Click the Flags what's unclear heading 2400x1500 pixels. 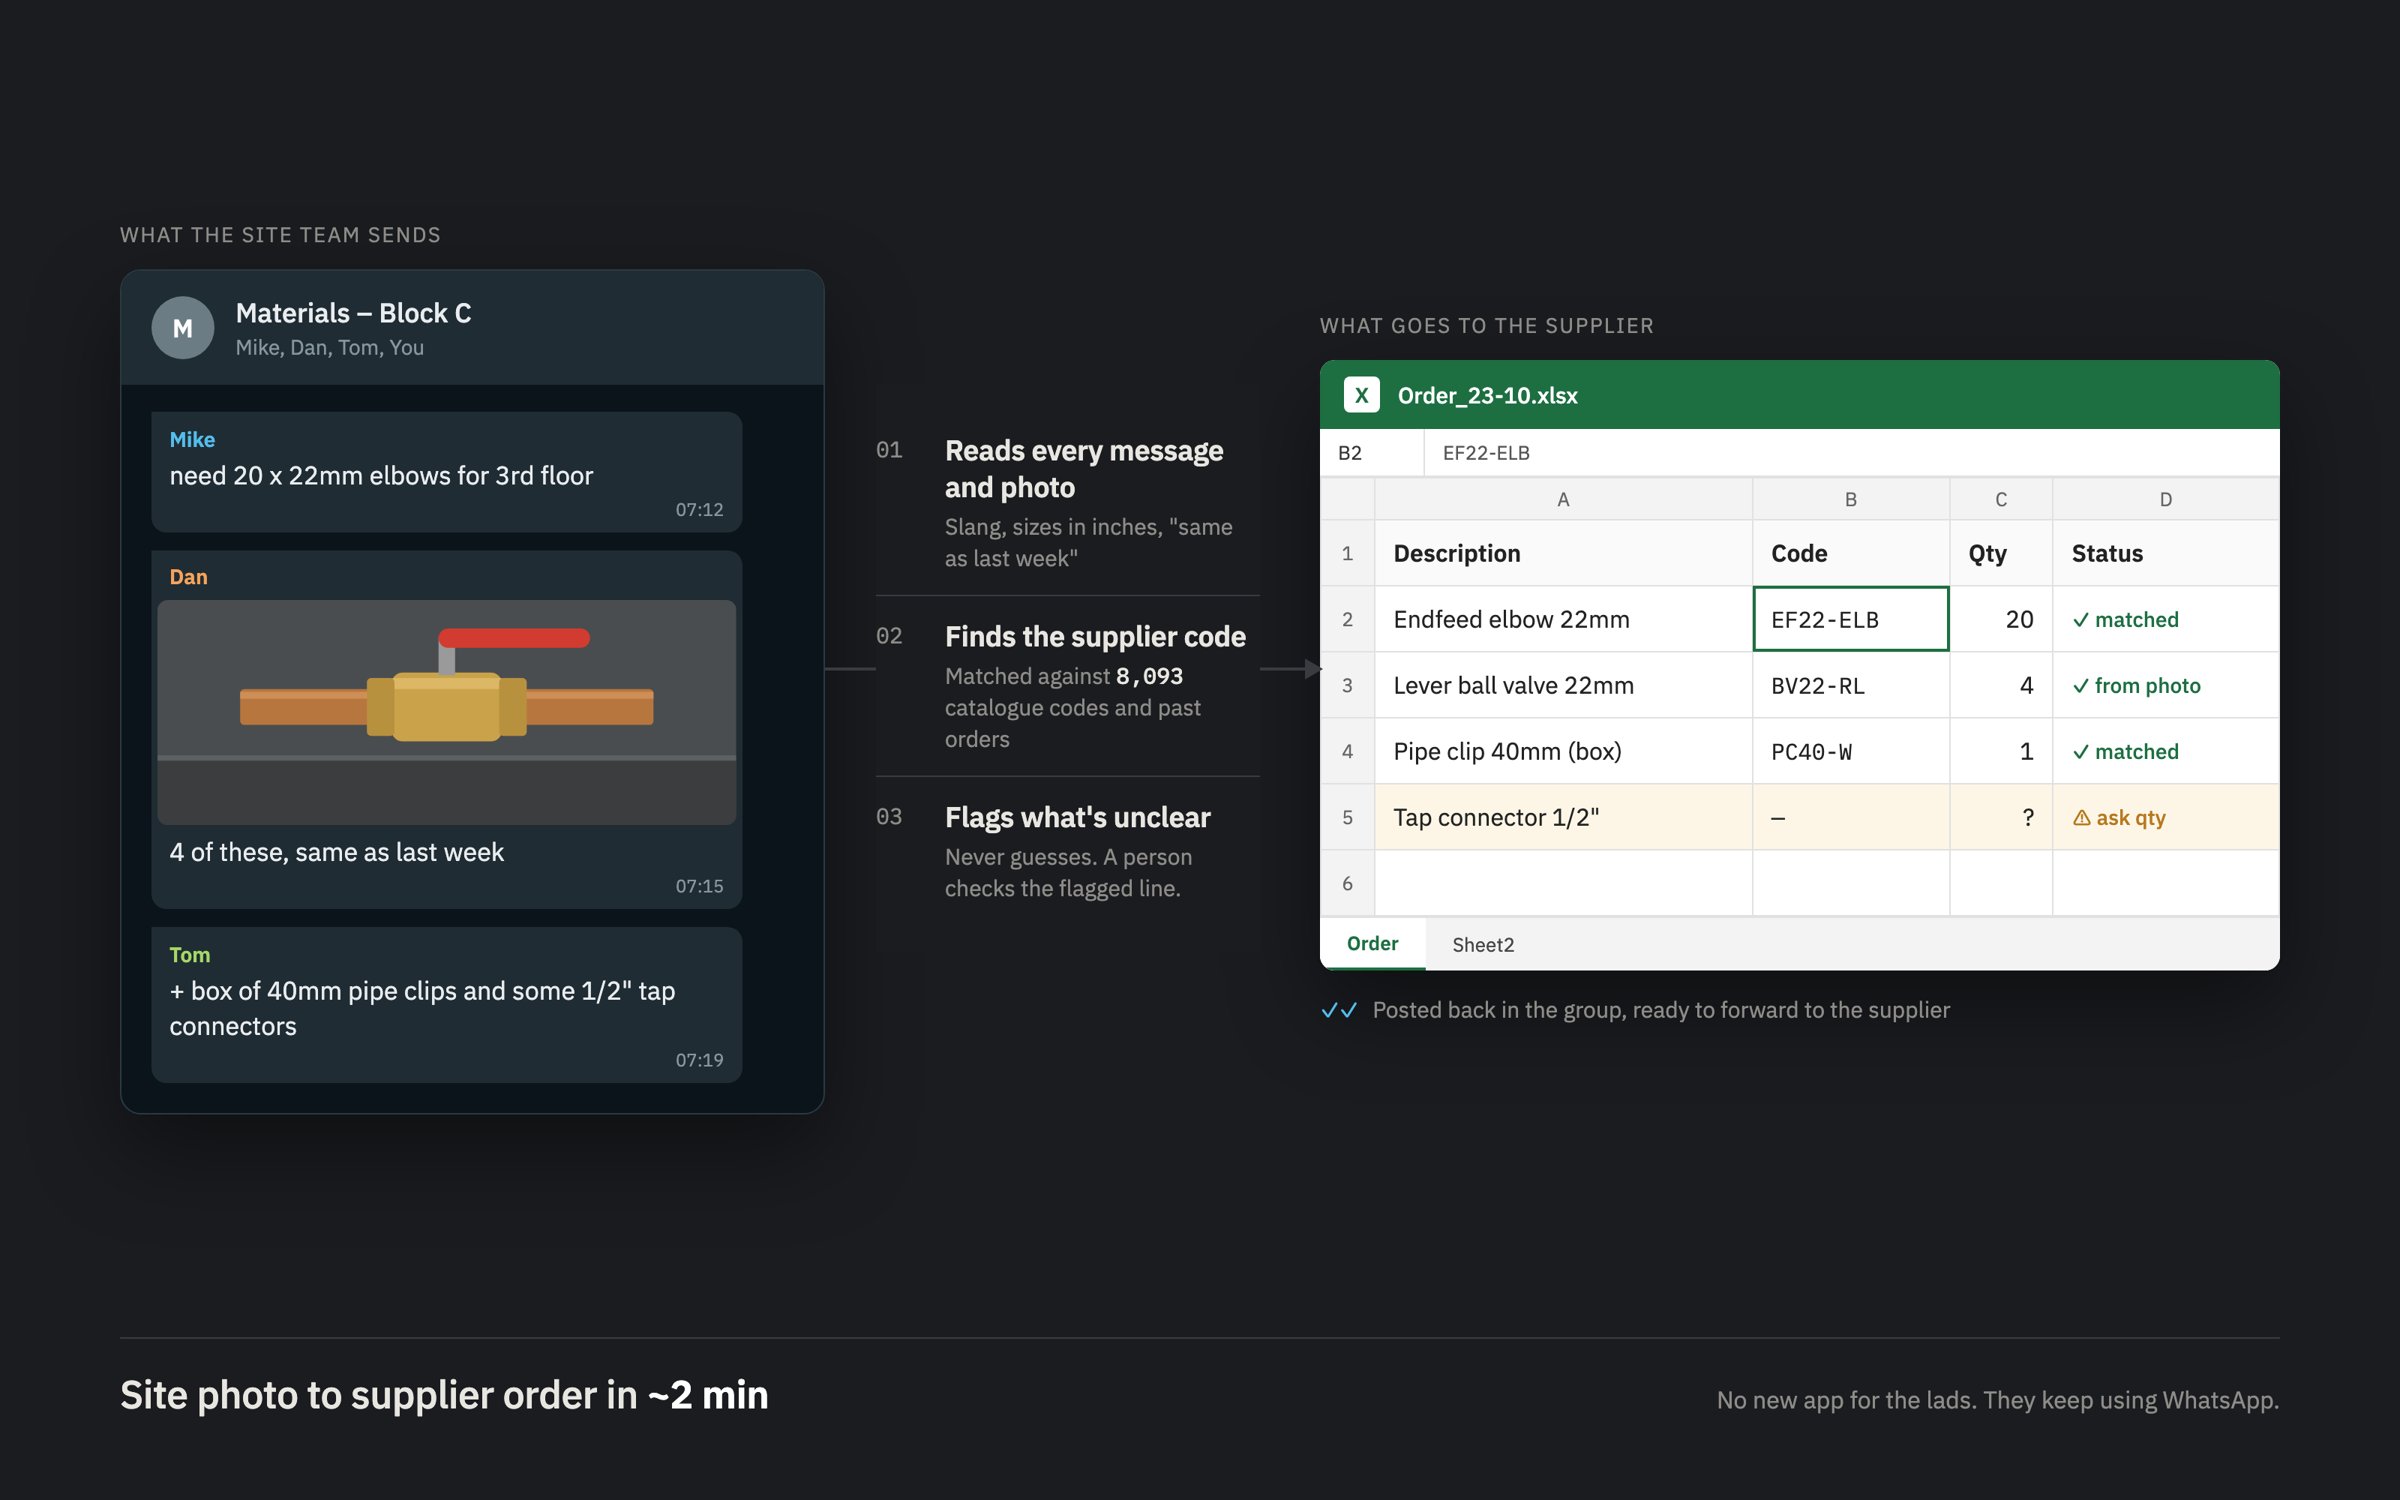tap(1077, 817)
